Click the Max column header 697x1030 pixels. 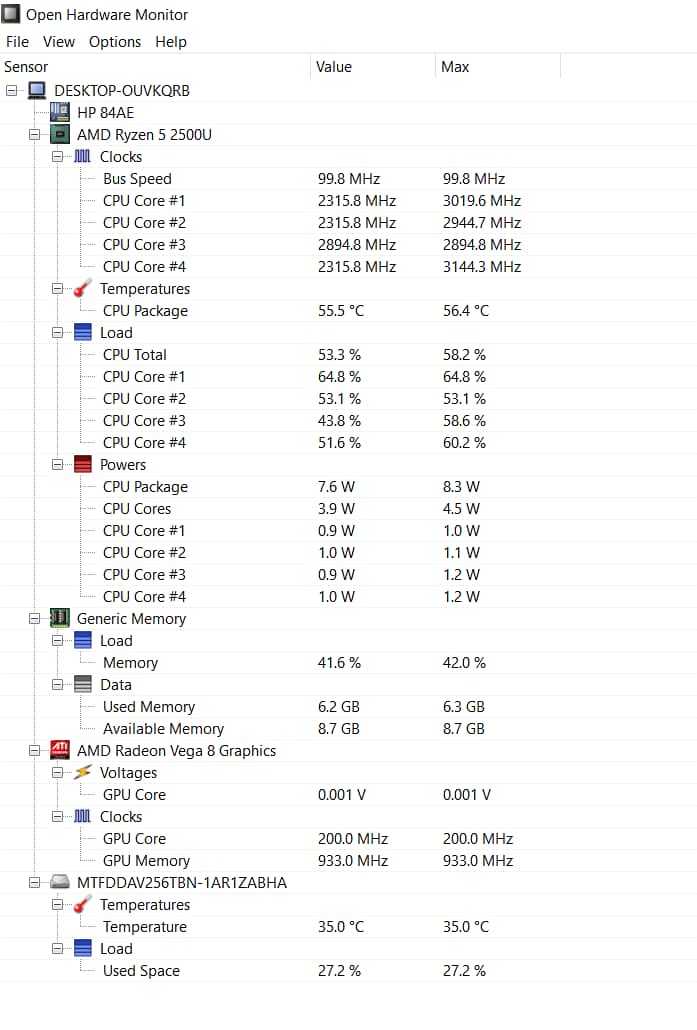pyautogui.click(x=455, y=67)
